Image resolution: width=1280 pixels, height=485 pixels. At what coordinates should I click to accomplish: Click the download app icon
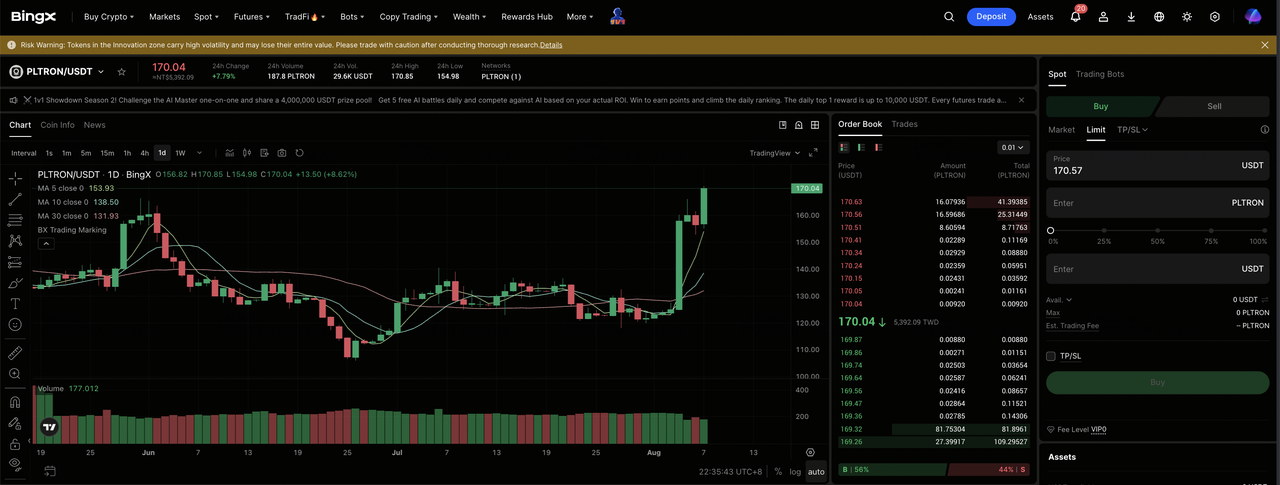[x=1131, y=17]
